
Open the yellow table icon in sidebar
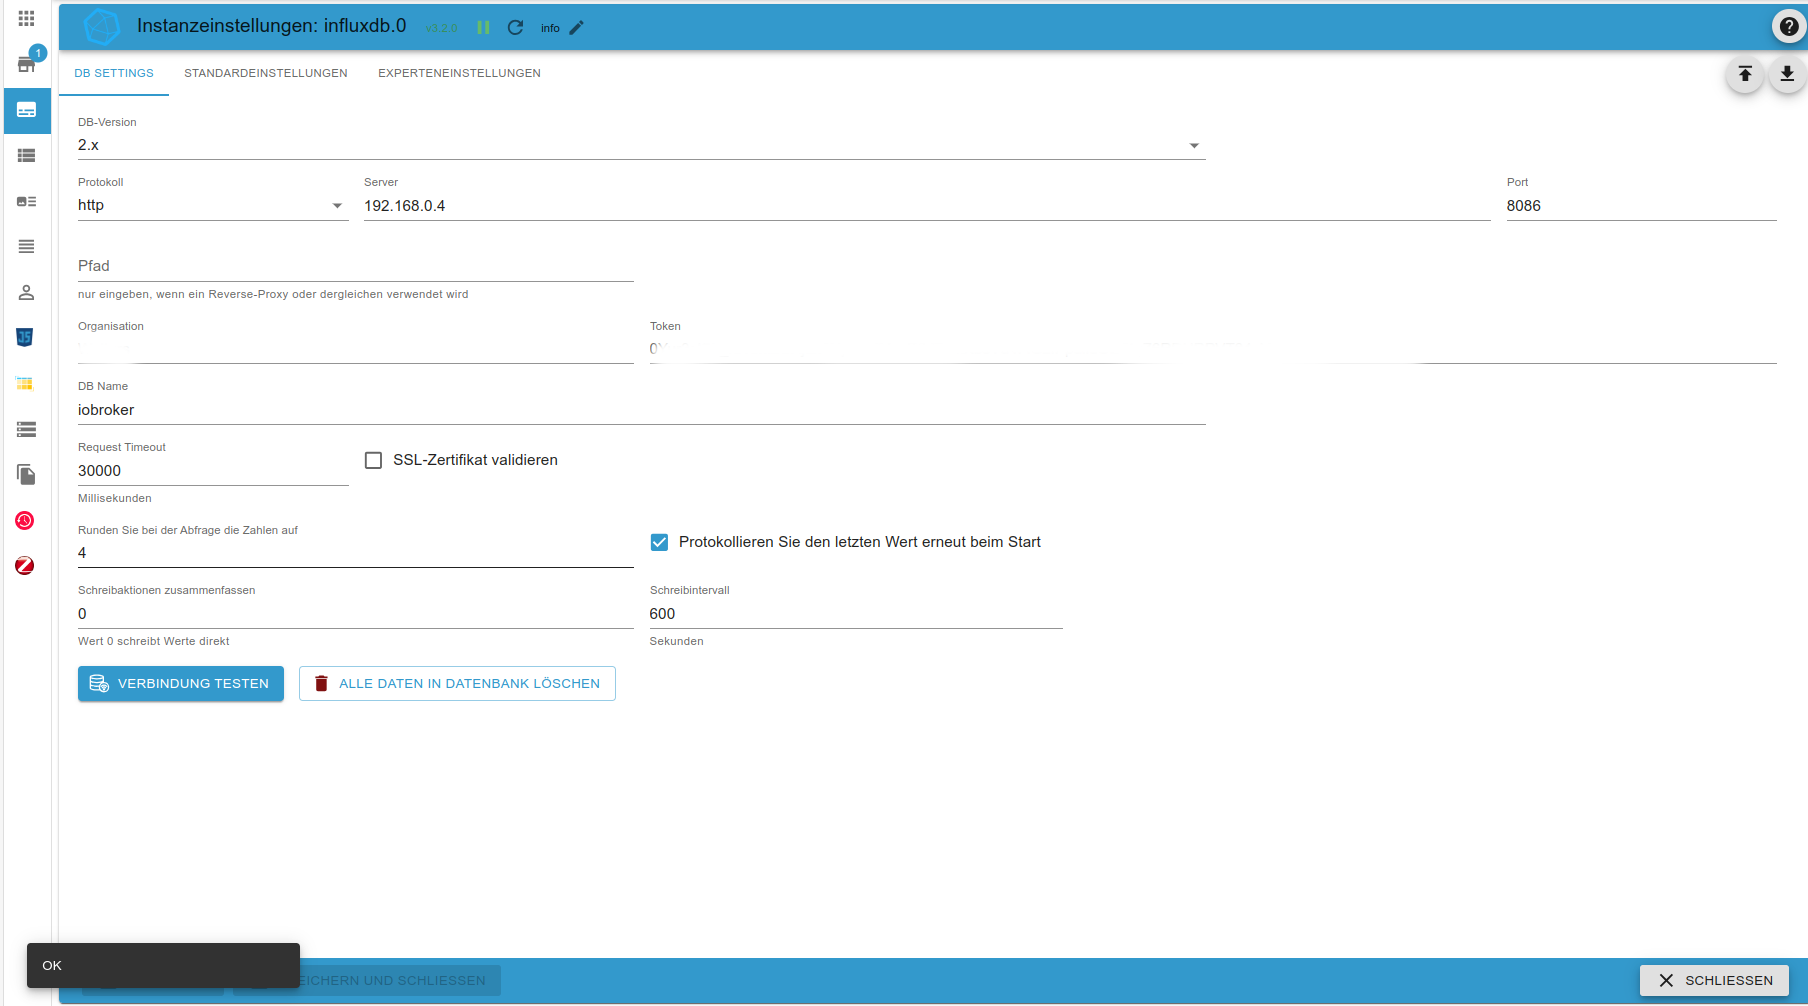click(25, 383)
